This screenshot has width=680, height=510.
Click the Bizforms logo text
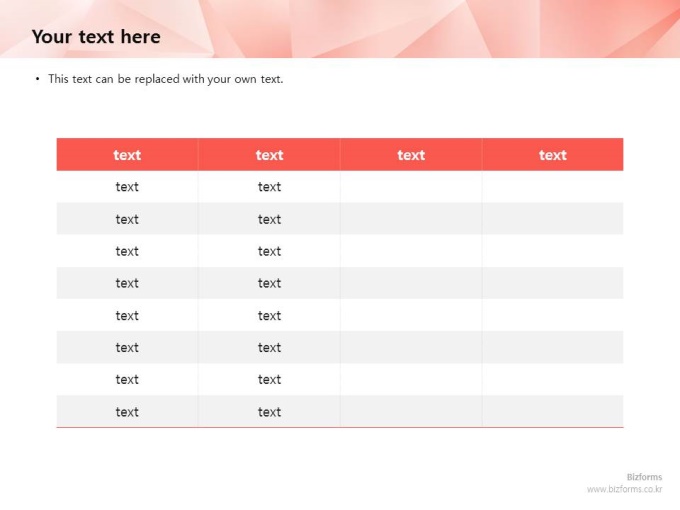coord(644,477)
